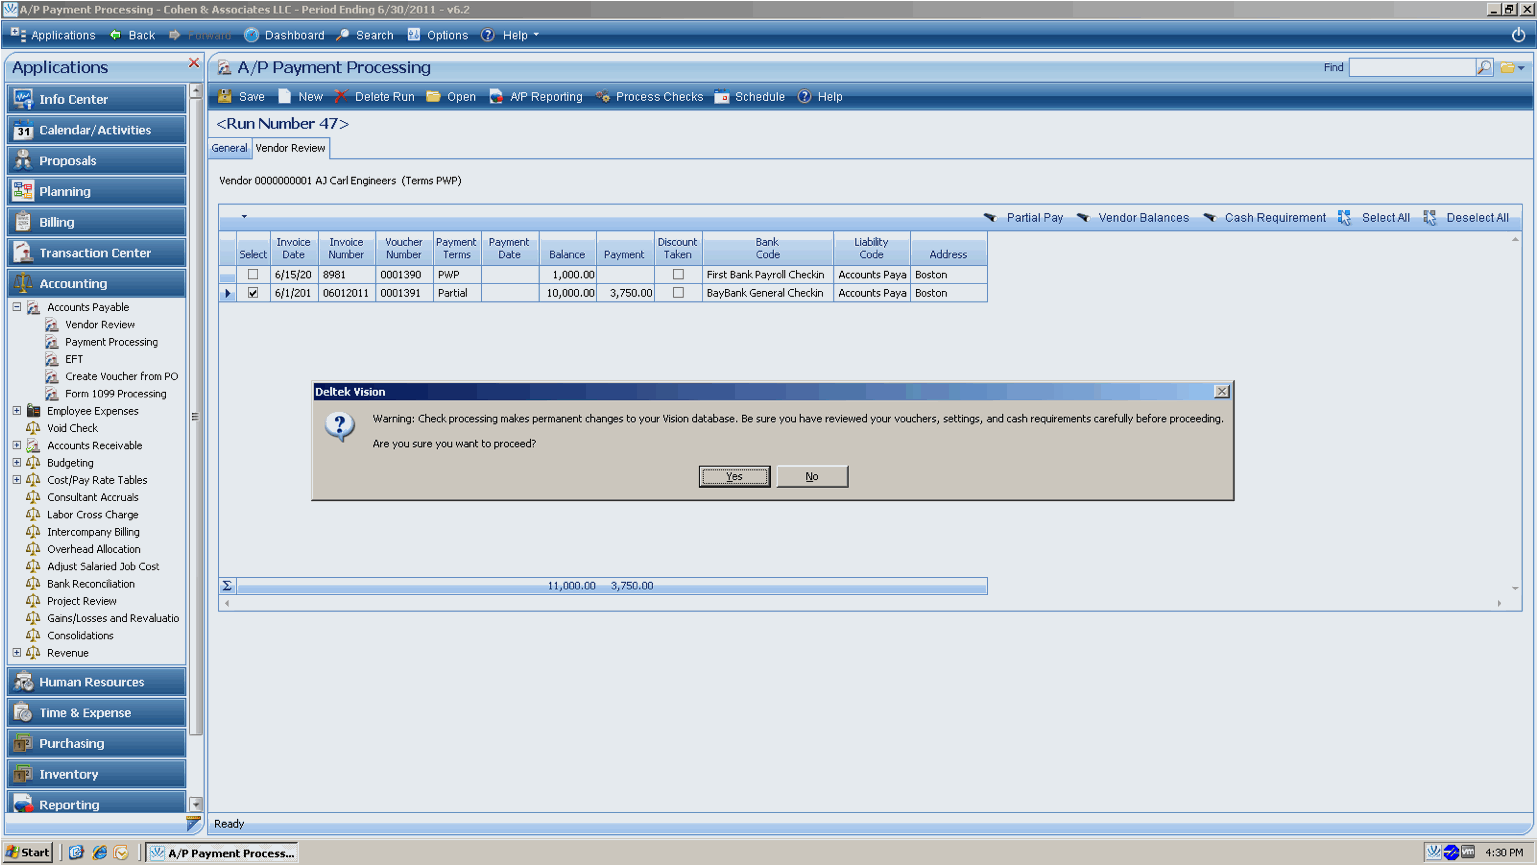Confirm with Yes in warning dialog
Image resolution: width=1538 pixels, height=866 pixels.
click(x=734, y=476)
